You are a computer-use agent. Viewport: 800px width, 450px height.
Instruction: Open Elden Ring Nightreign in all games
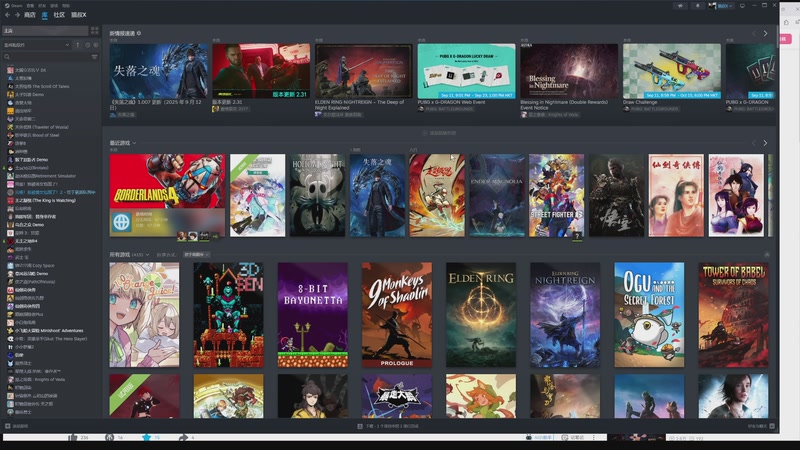pos(565,315)
